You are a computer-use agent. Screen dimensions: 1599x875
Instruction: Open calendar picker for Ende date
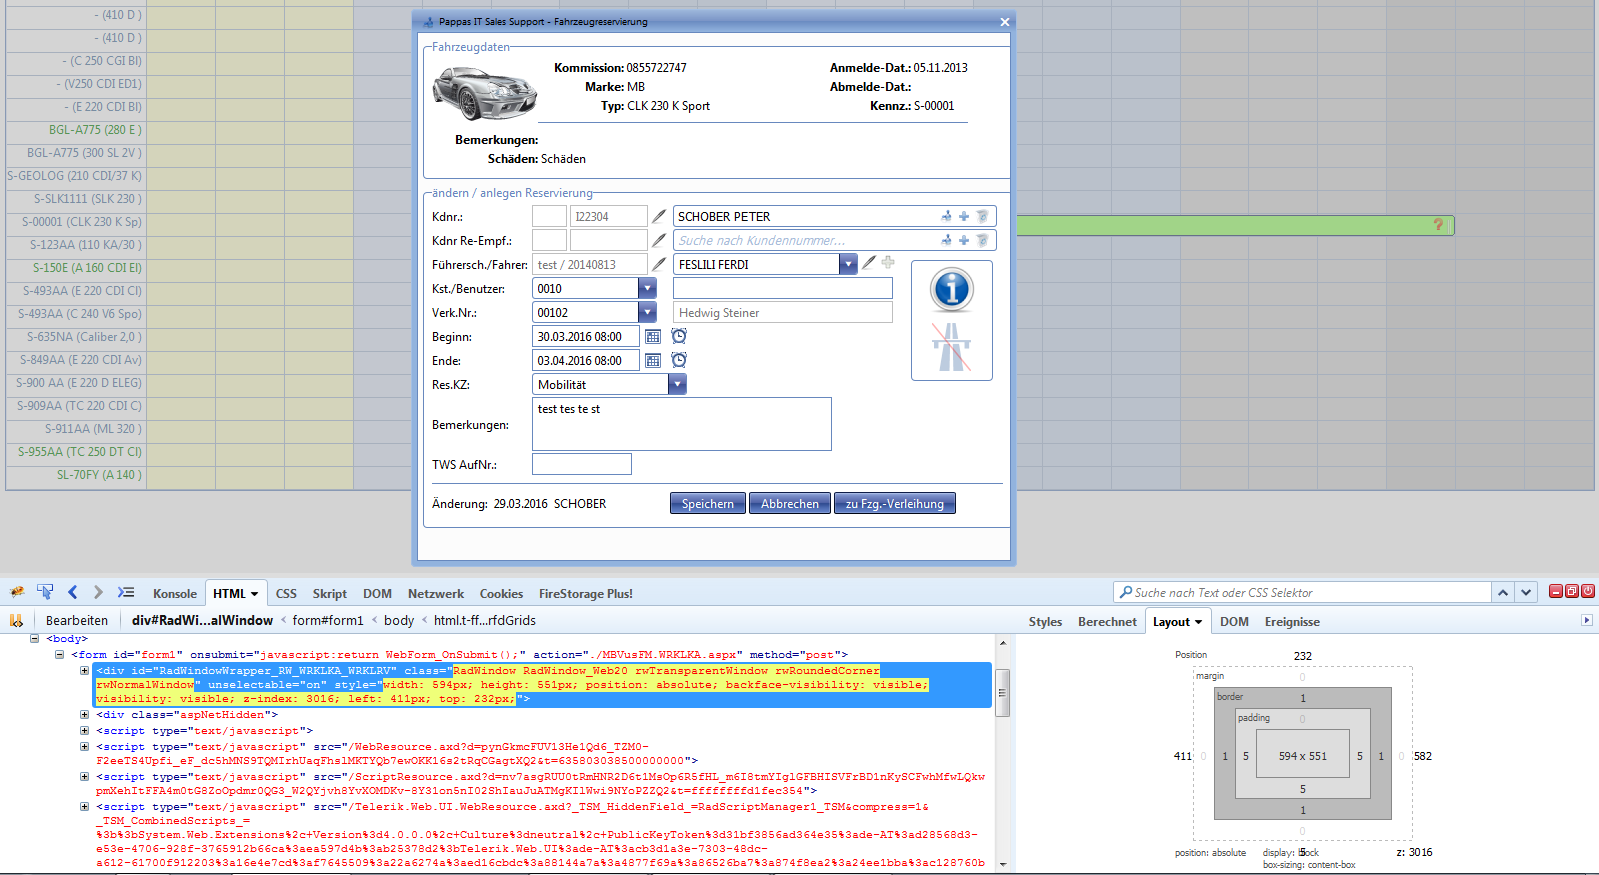tap(653, 361)
